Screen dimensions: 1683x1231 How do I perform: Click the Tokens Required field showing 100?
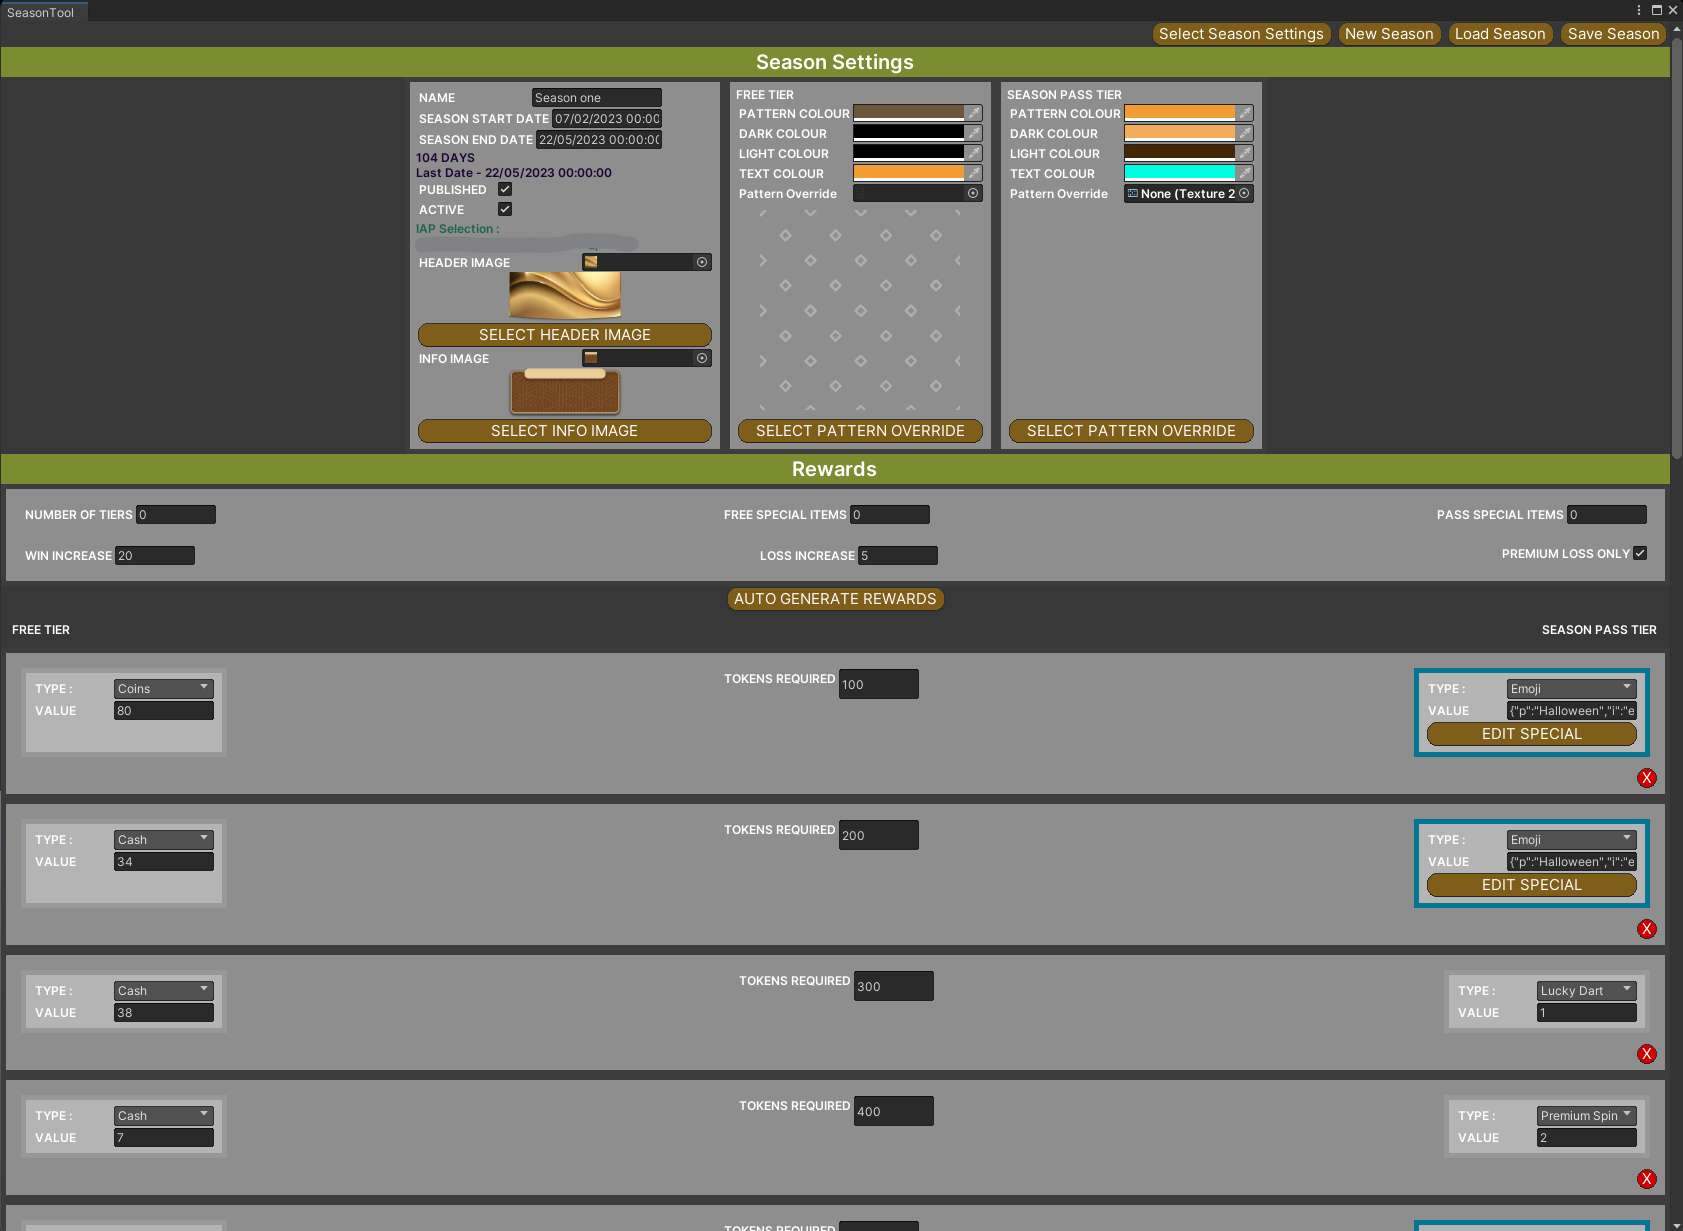pyautogui.click(x=878, y=683)
